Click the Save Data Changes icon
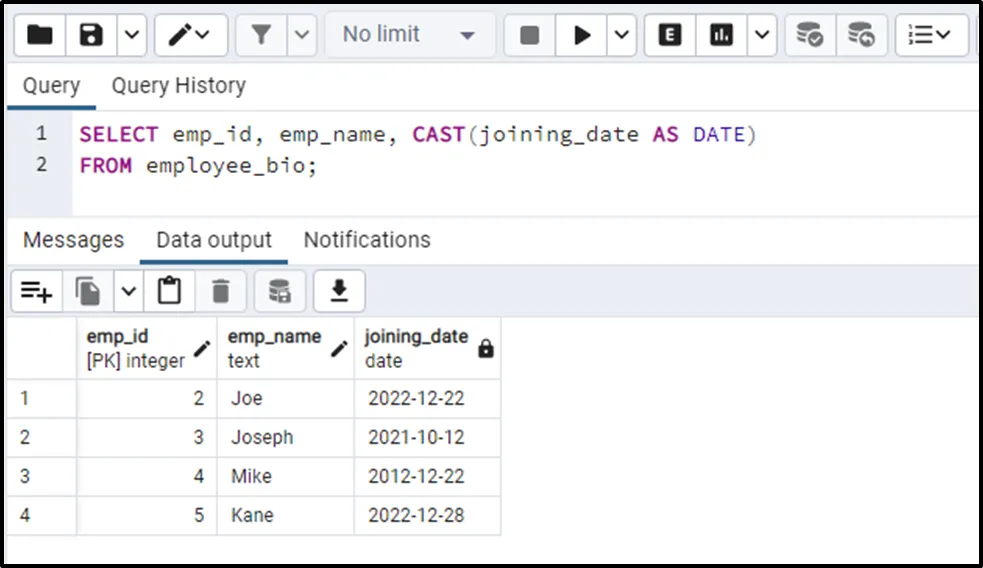Viewport: 983px width, 568px height. (279, 291)
